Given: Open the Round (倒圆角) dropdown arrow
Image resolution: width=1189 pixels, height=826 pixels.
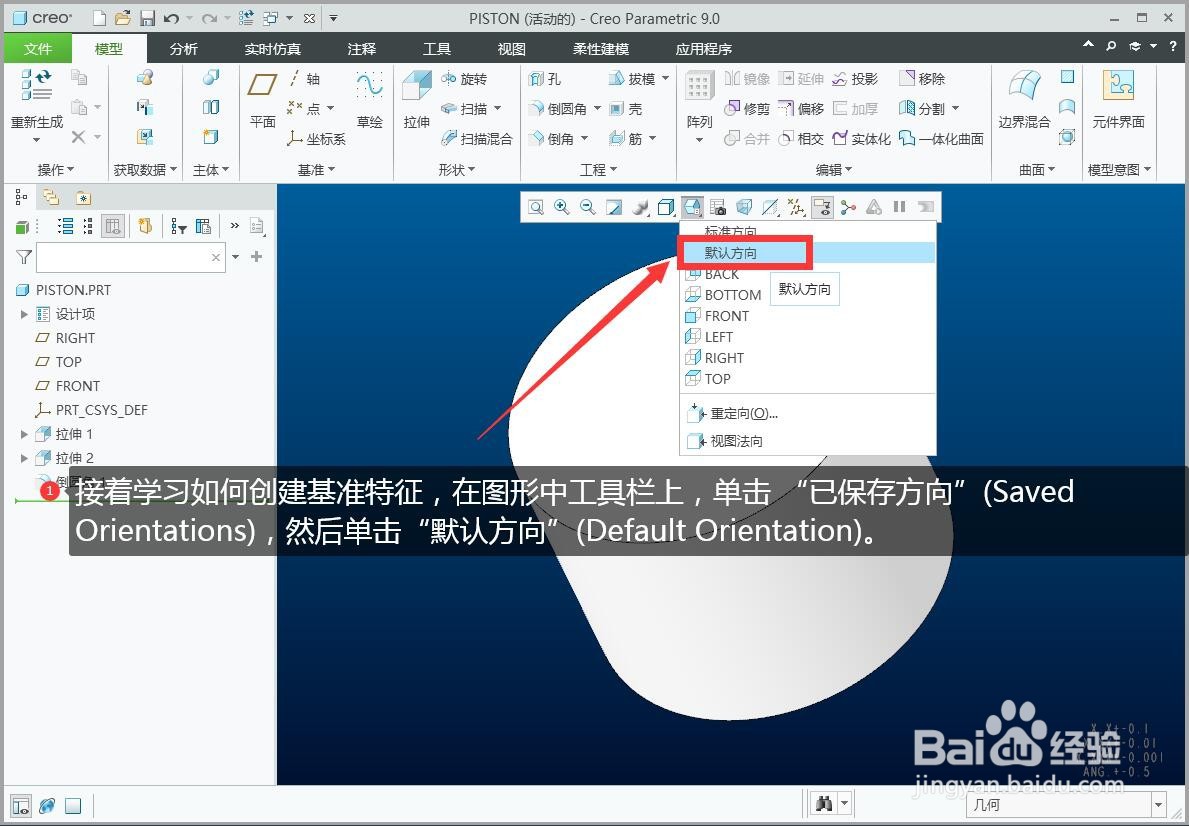Looking at the screenshot, I should 597,109.
